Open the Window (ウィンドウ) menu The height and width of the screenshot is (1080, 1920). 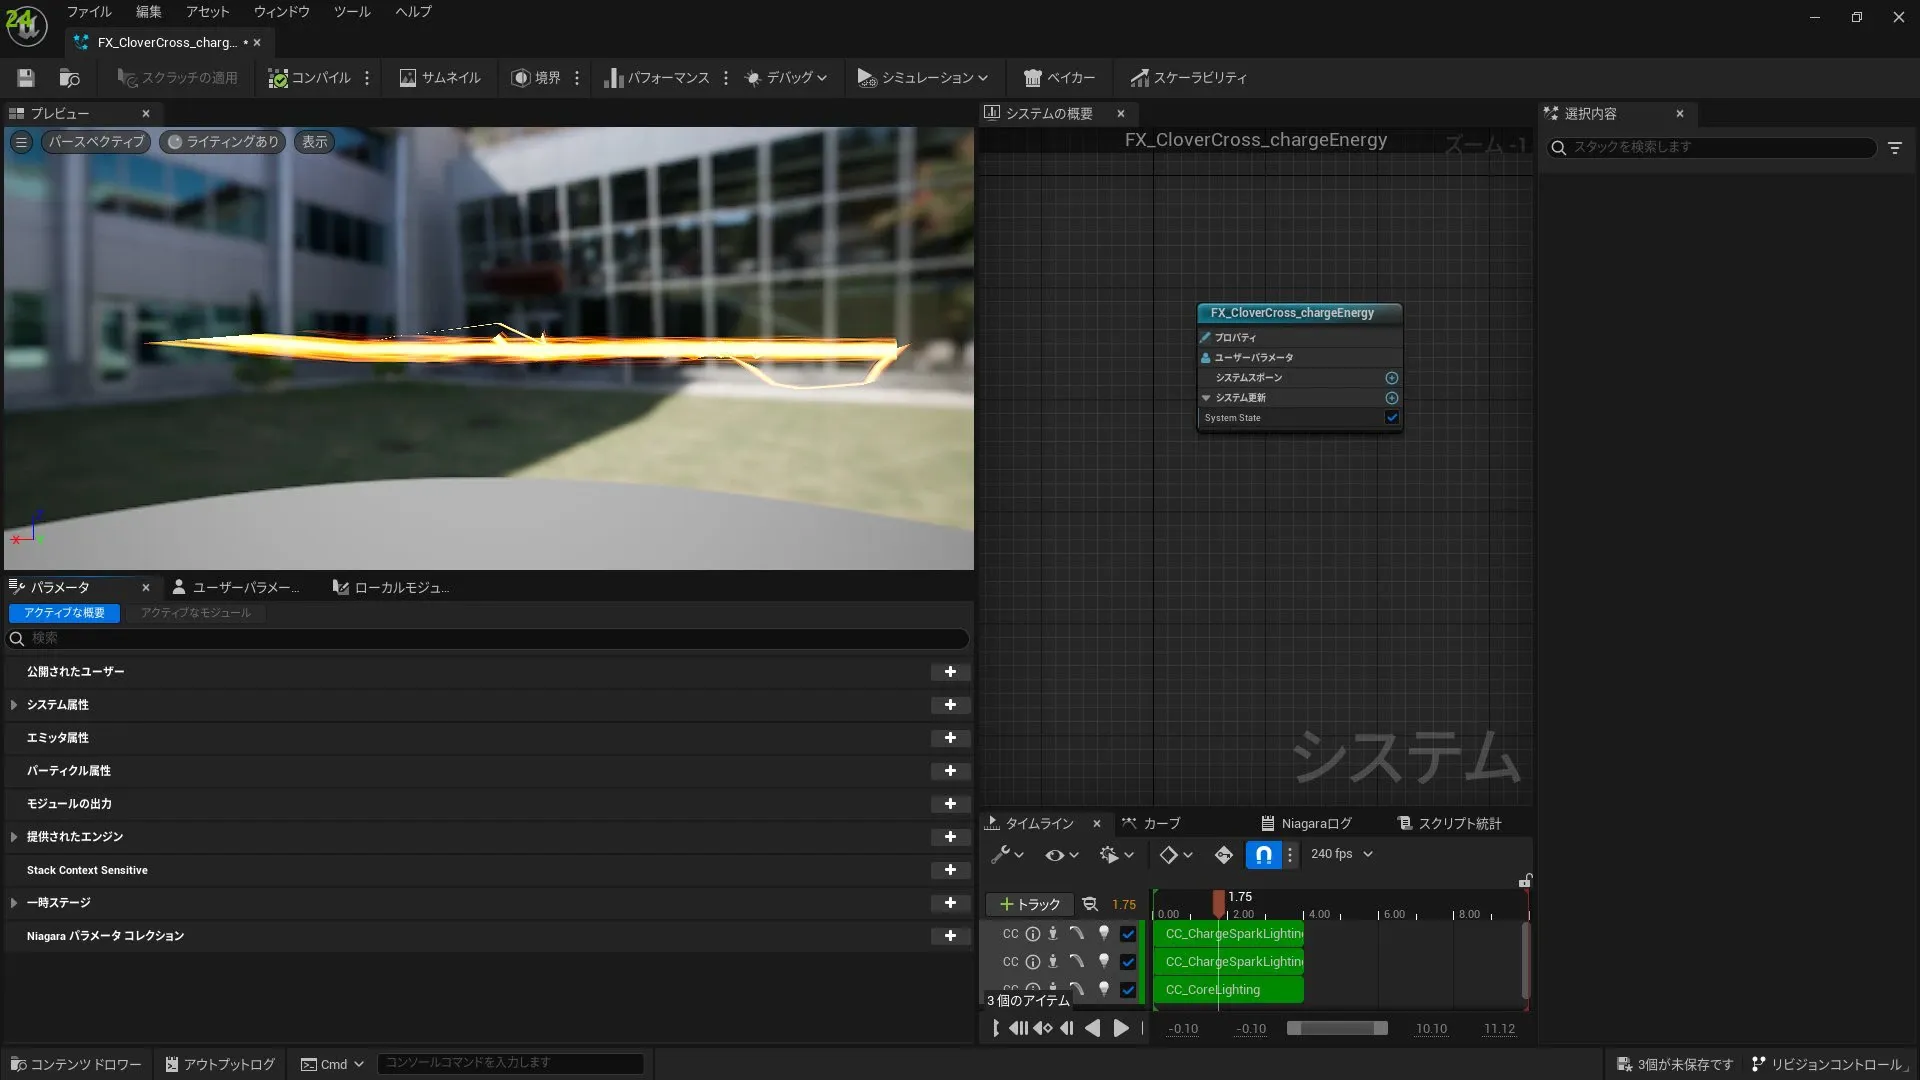(281, 12)
